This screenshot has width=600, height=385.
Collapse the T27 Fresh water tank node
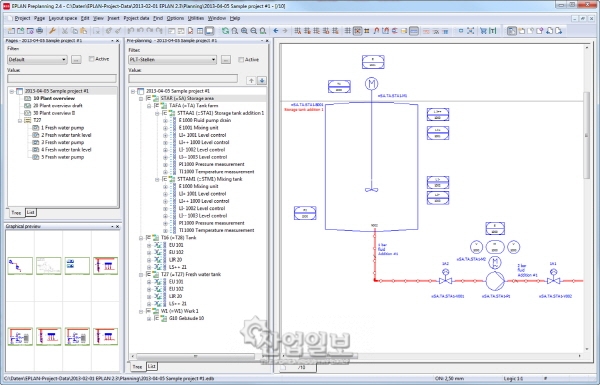point(141,274)
